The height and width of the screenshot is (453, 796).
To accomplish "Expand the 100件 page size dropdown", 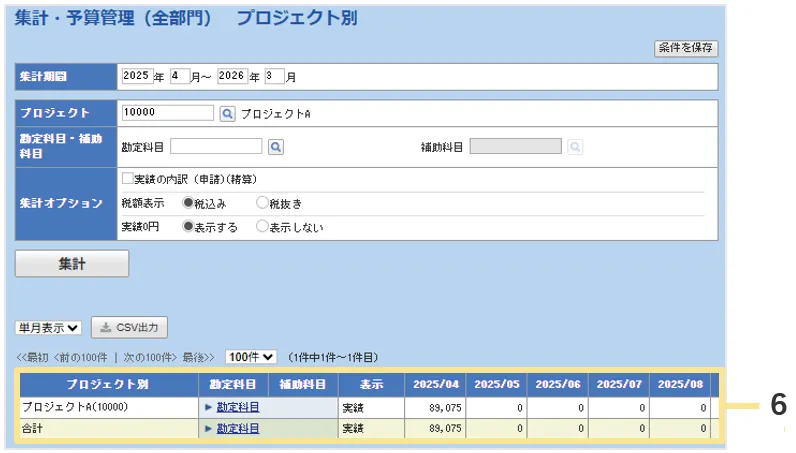I will tap(251, 357).
